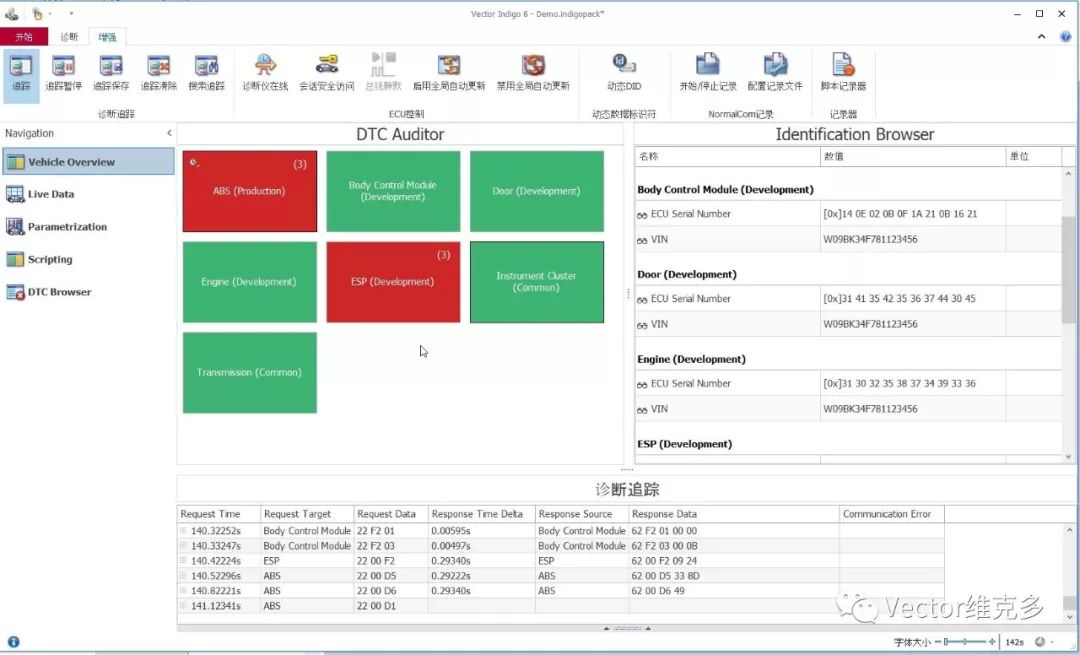Viewport: 1080px width, 655px height.
Task: Select the trace row with 62 00 F2 09 24
Action: 561,561
